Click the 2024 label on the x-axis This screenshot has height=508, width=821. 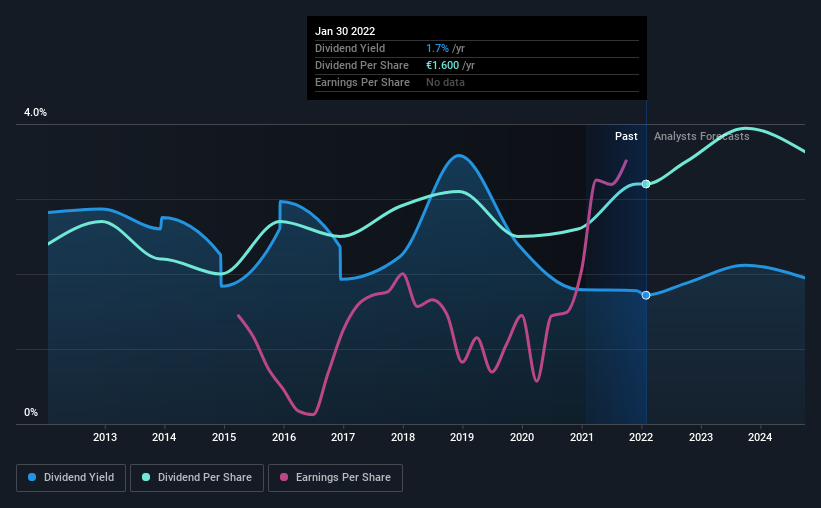tap(760, 437)
